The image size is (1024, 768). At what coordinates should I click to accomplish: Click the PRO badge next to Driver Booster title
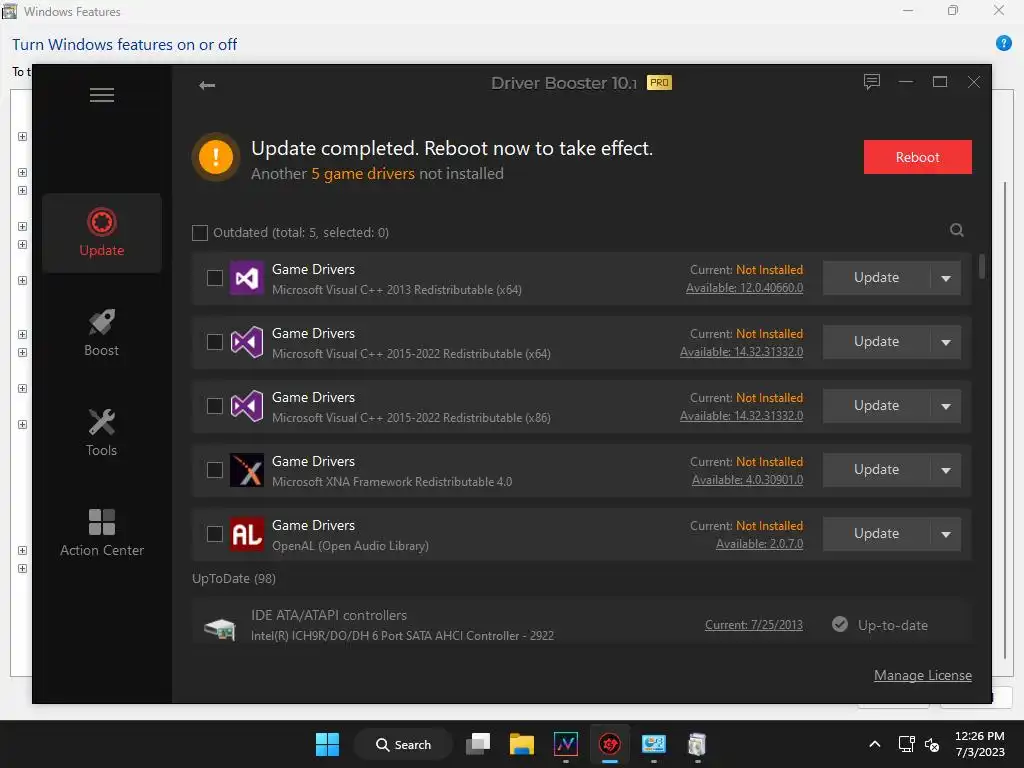[x=659, y=83]
